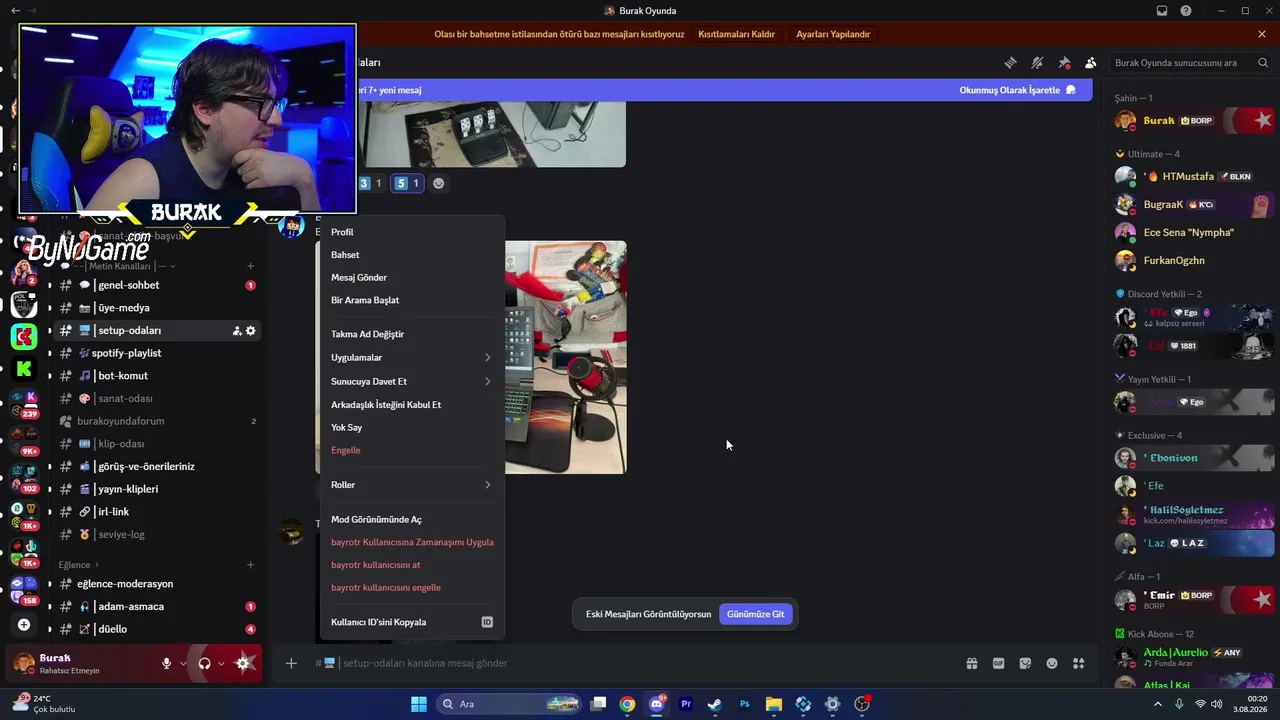1280x720 pixels.
Task: Toggle notification settings bell for the channel
Action: coord(1037,62)
